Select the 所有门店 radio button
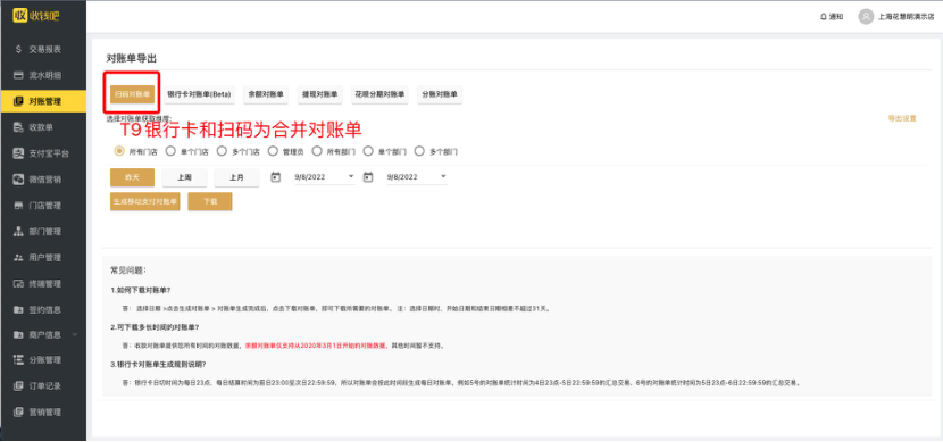The width and height of the screenshot is (943, 442). pyautogui.click(x=119, y=152)
